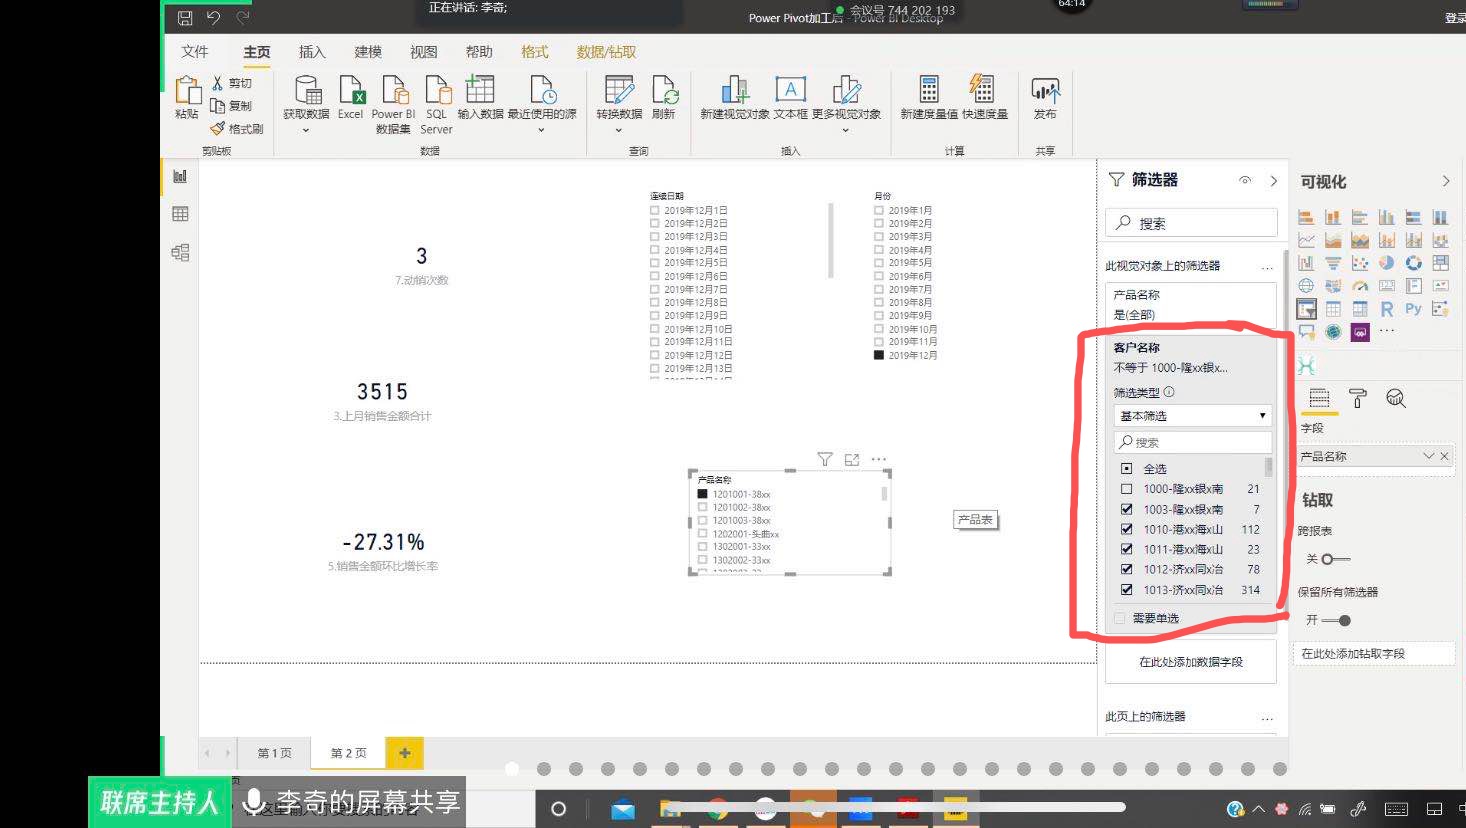The image size is (1466, 828).
Task: Select the slicer visual icon in 可视化
Action: [1306, 309]
